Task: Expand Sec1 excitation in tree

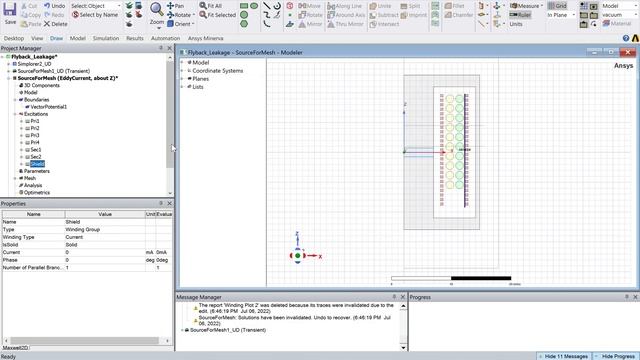Action: click(x=21, y=150)
